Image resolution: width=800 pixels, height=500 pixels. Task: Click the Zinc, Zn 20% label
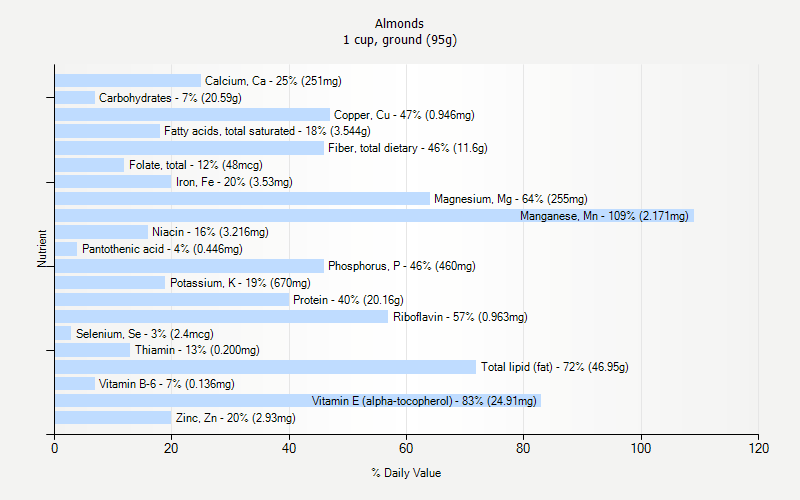[236, 418]
